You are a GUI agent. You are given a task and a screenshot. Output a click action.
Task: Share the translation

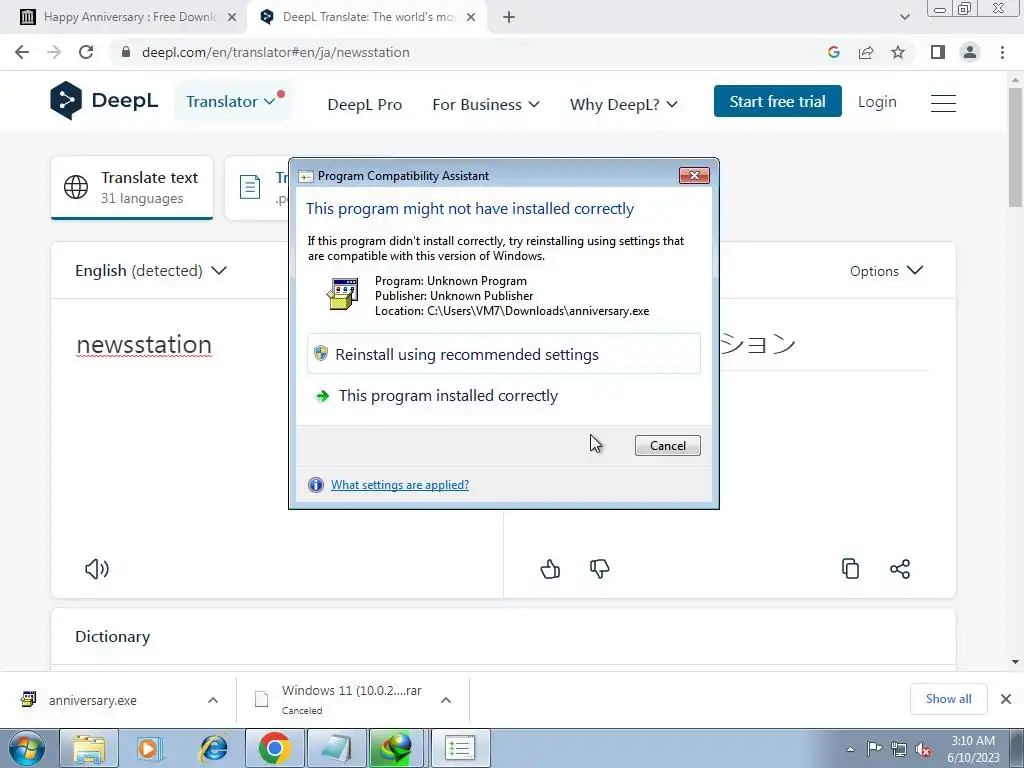[x=900, y=569]
